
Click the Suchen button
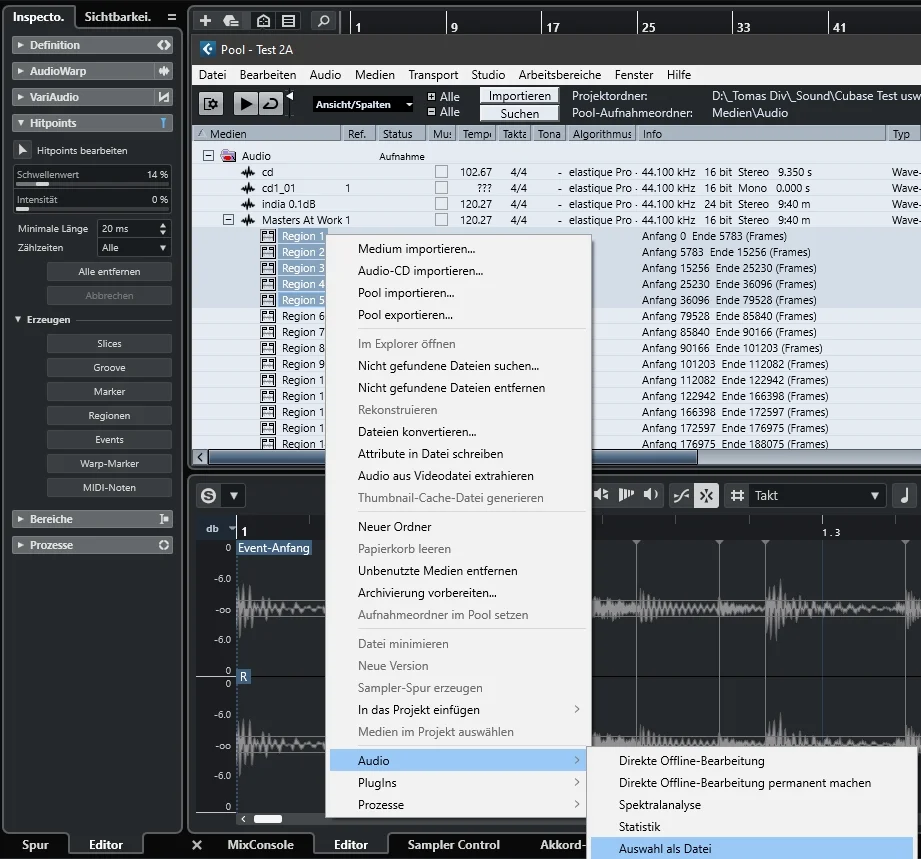[519, 113]
